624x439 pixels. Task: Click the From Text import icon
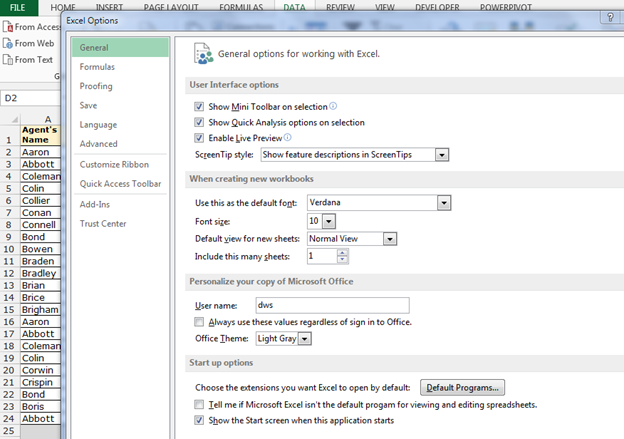pyautogui.click(x=8, y=60)
